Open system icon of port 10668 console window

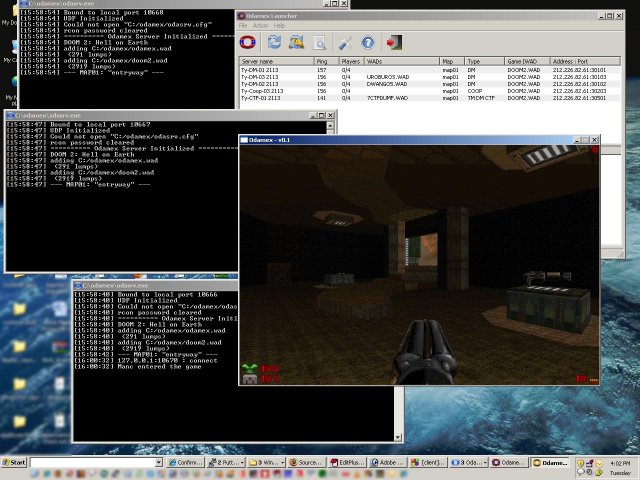coord(24,3)
